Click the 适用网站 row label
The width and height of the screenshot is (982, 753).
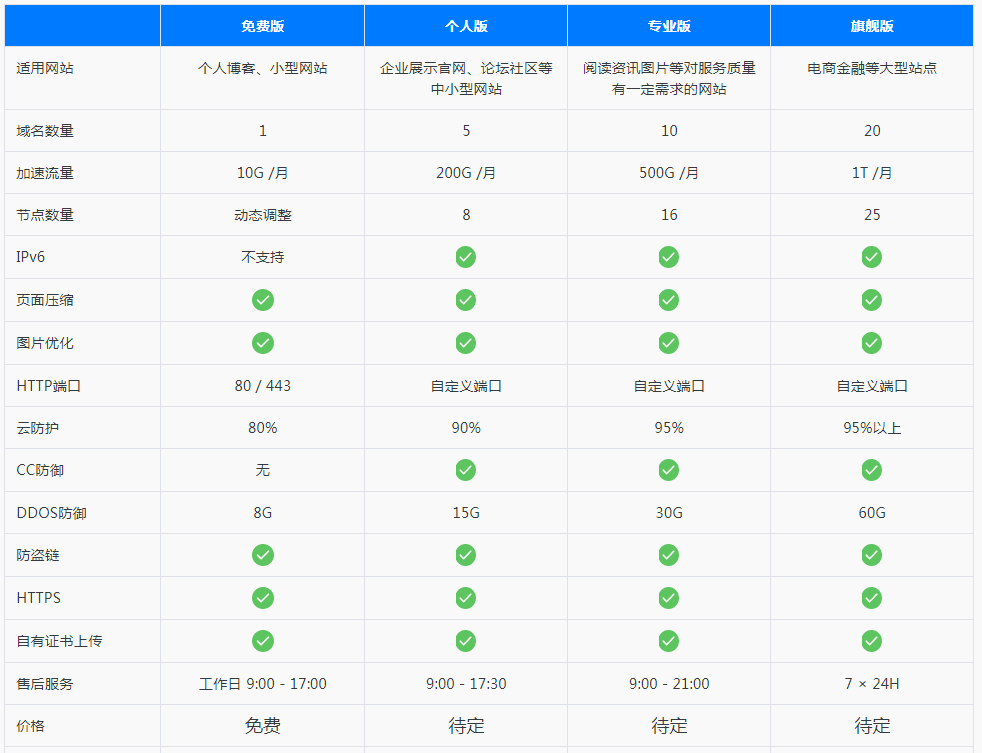coord(44,68)
